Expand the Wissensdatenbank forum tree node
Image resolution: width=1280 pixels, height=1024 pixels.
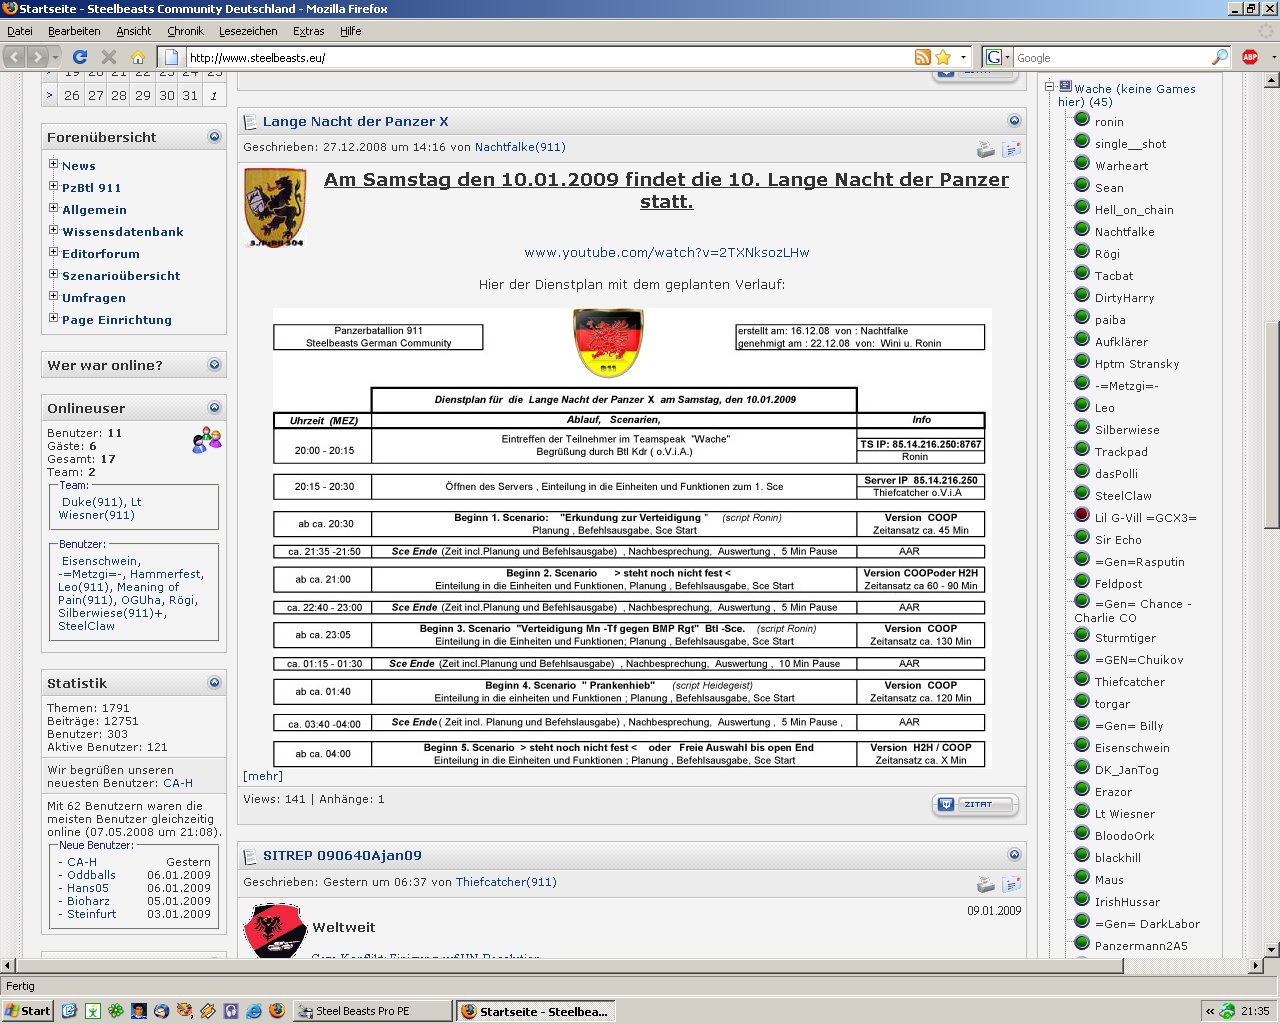[54, 231]
